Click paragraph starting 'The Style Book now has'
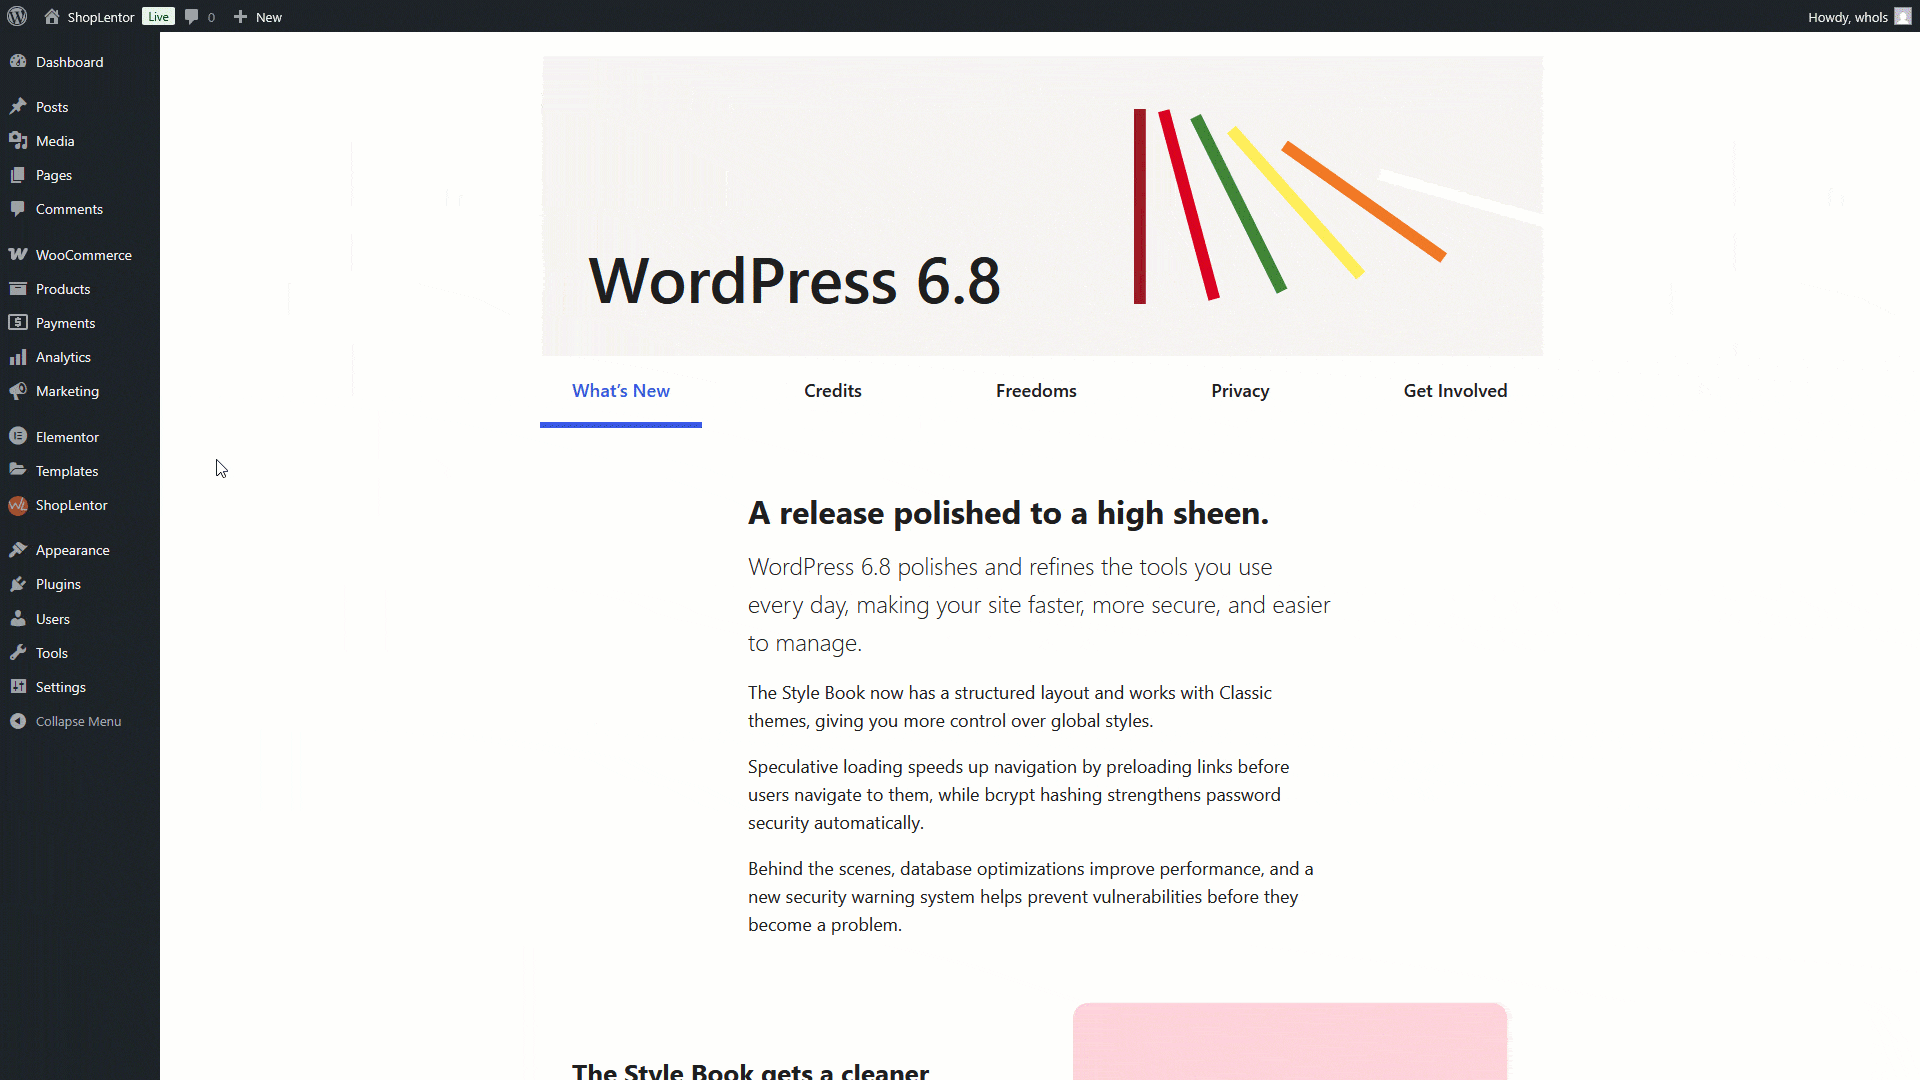Image resolution: width=1920 pixels, height=1080 pixels. (1010, 706)
